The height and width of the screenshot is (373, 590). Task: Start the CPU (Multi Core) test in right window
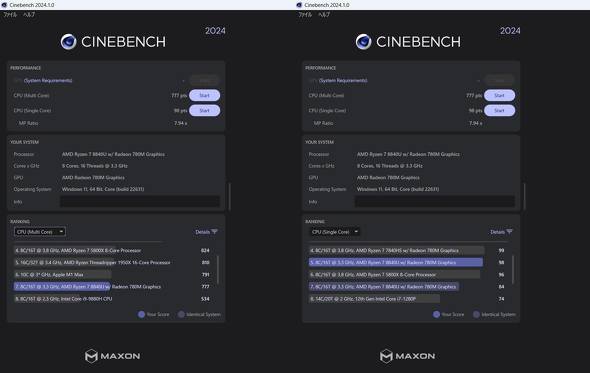499,95
